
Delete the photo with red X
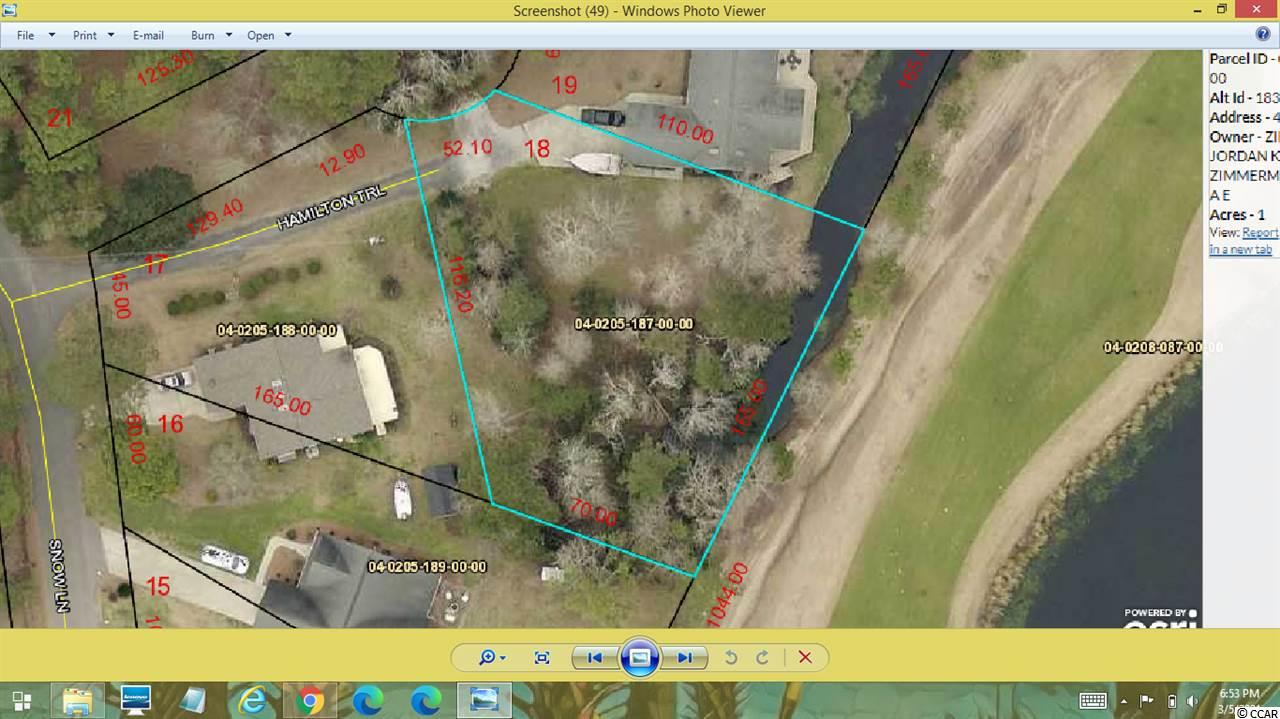tap(805, 657)
